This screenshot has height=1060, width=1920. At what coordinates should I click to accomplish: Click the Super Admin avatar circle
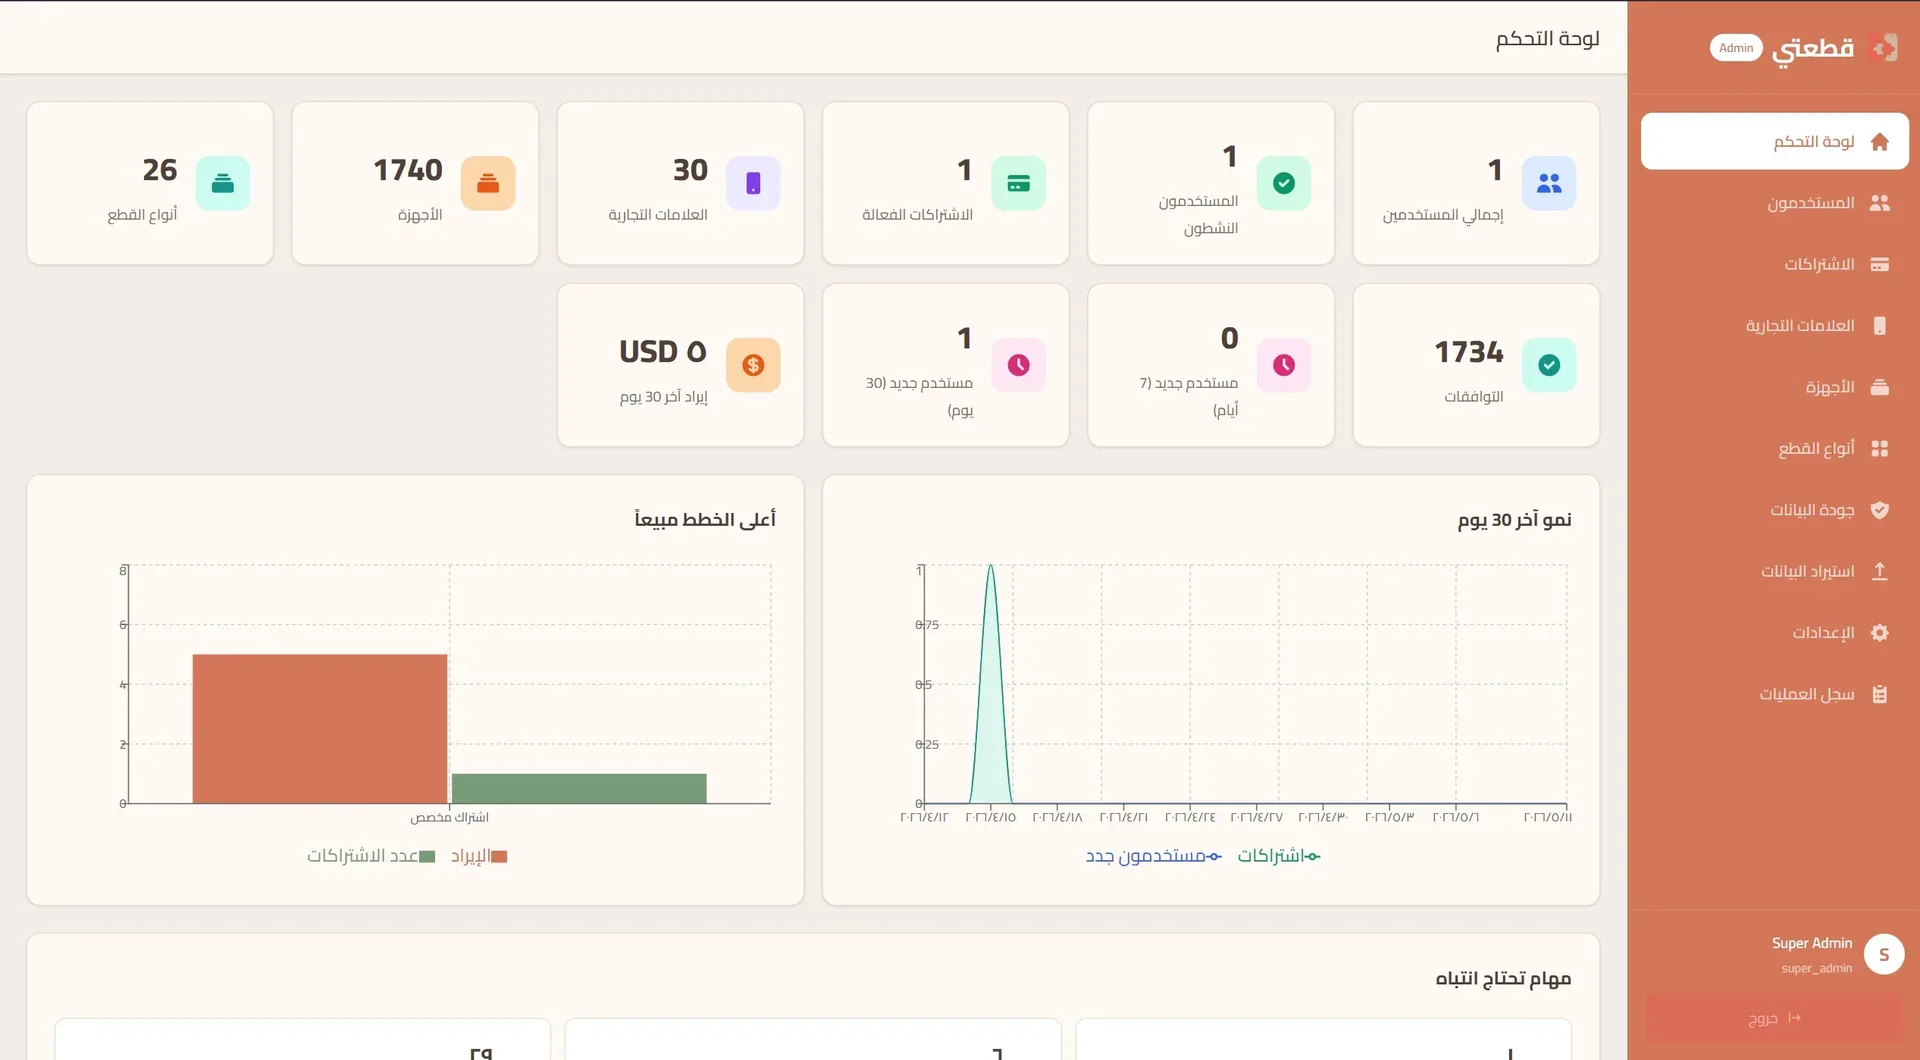pos(1884,954)
